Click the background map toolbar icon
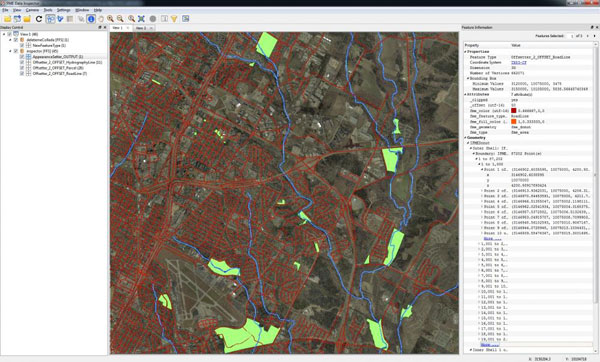This screenshot has height=362, width=600. pyautogui.click(x=186, y=19)
